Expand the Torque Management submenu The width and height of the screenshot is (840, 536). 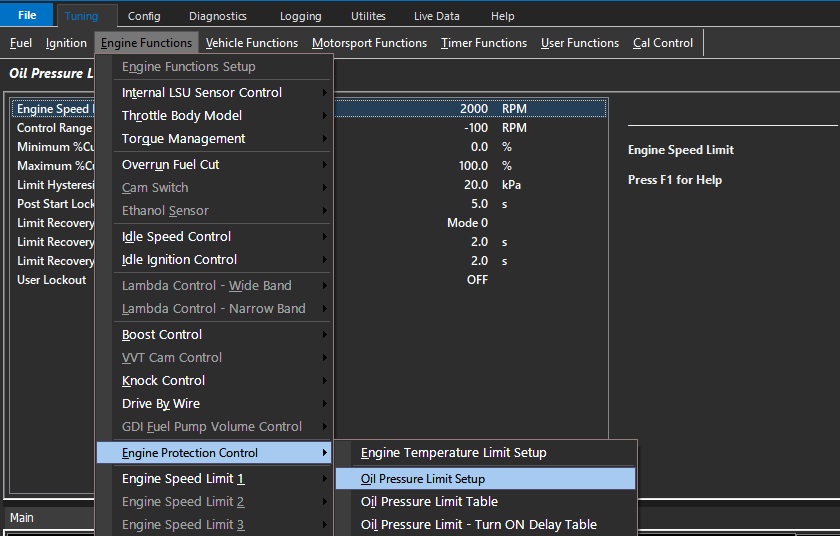pyautogui.click(x=183, y=139)
